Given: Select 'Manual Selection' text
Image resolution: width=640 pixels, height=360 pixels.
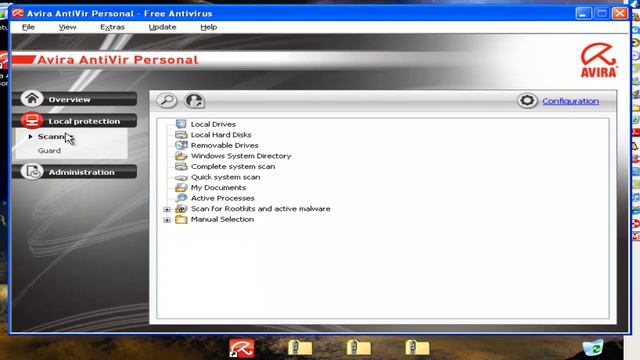Looking at the screenshot, I should [x=222, y=220].
